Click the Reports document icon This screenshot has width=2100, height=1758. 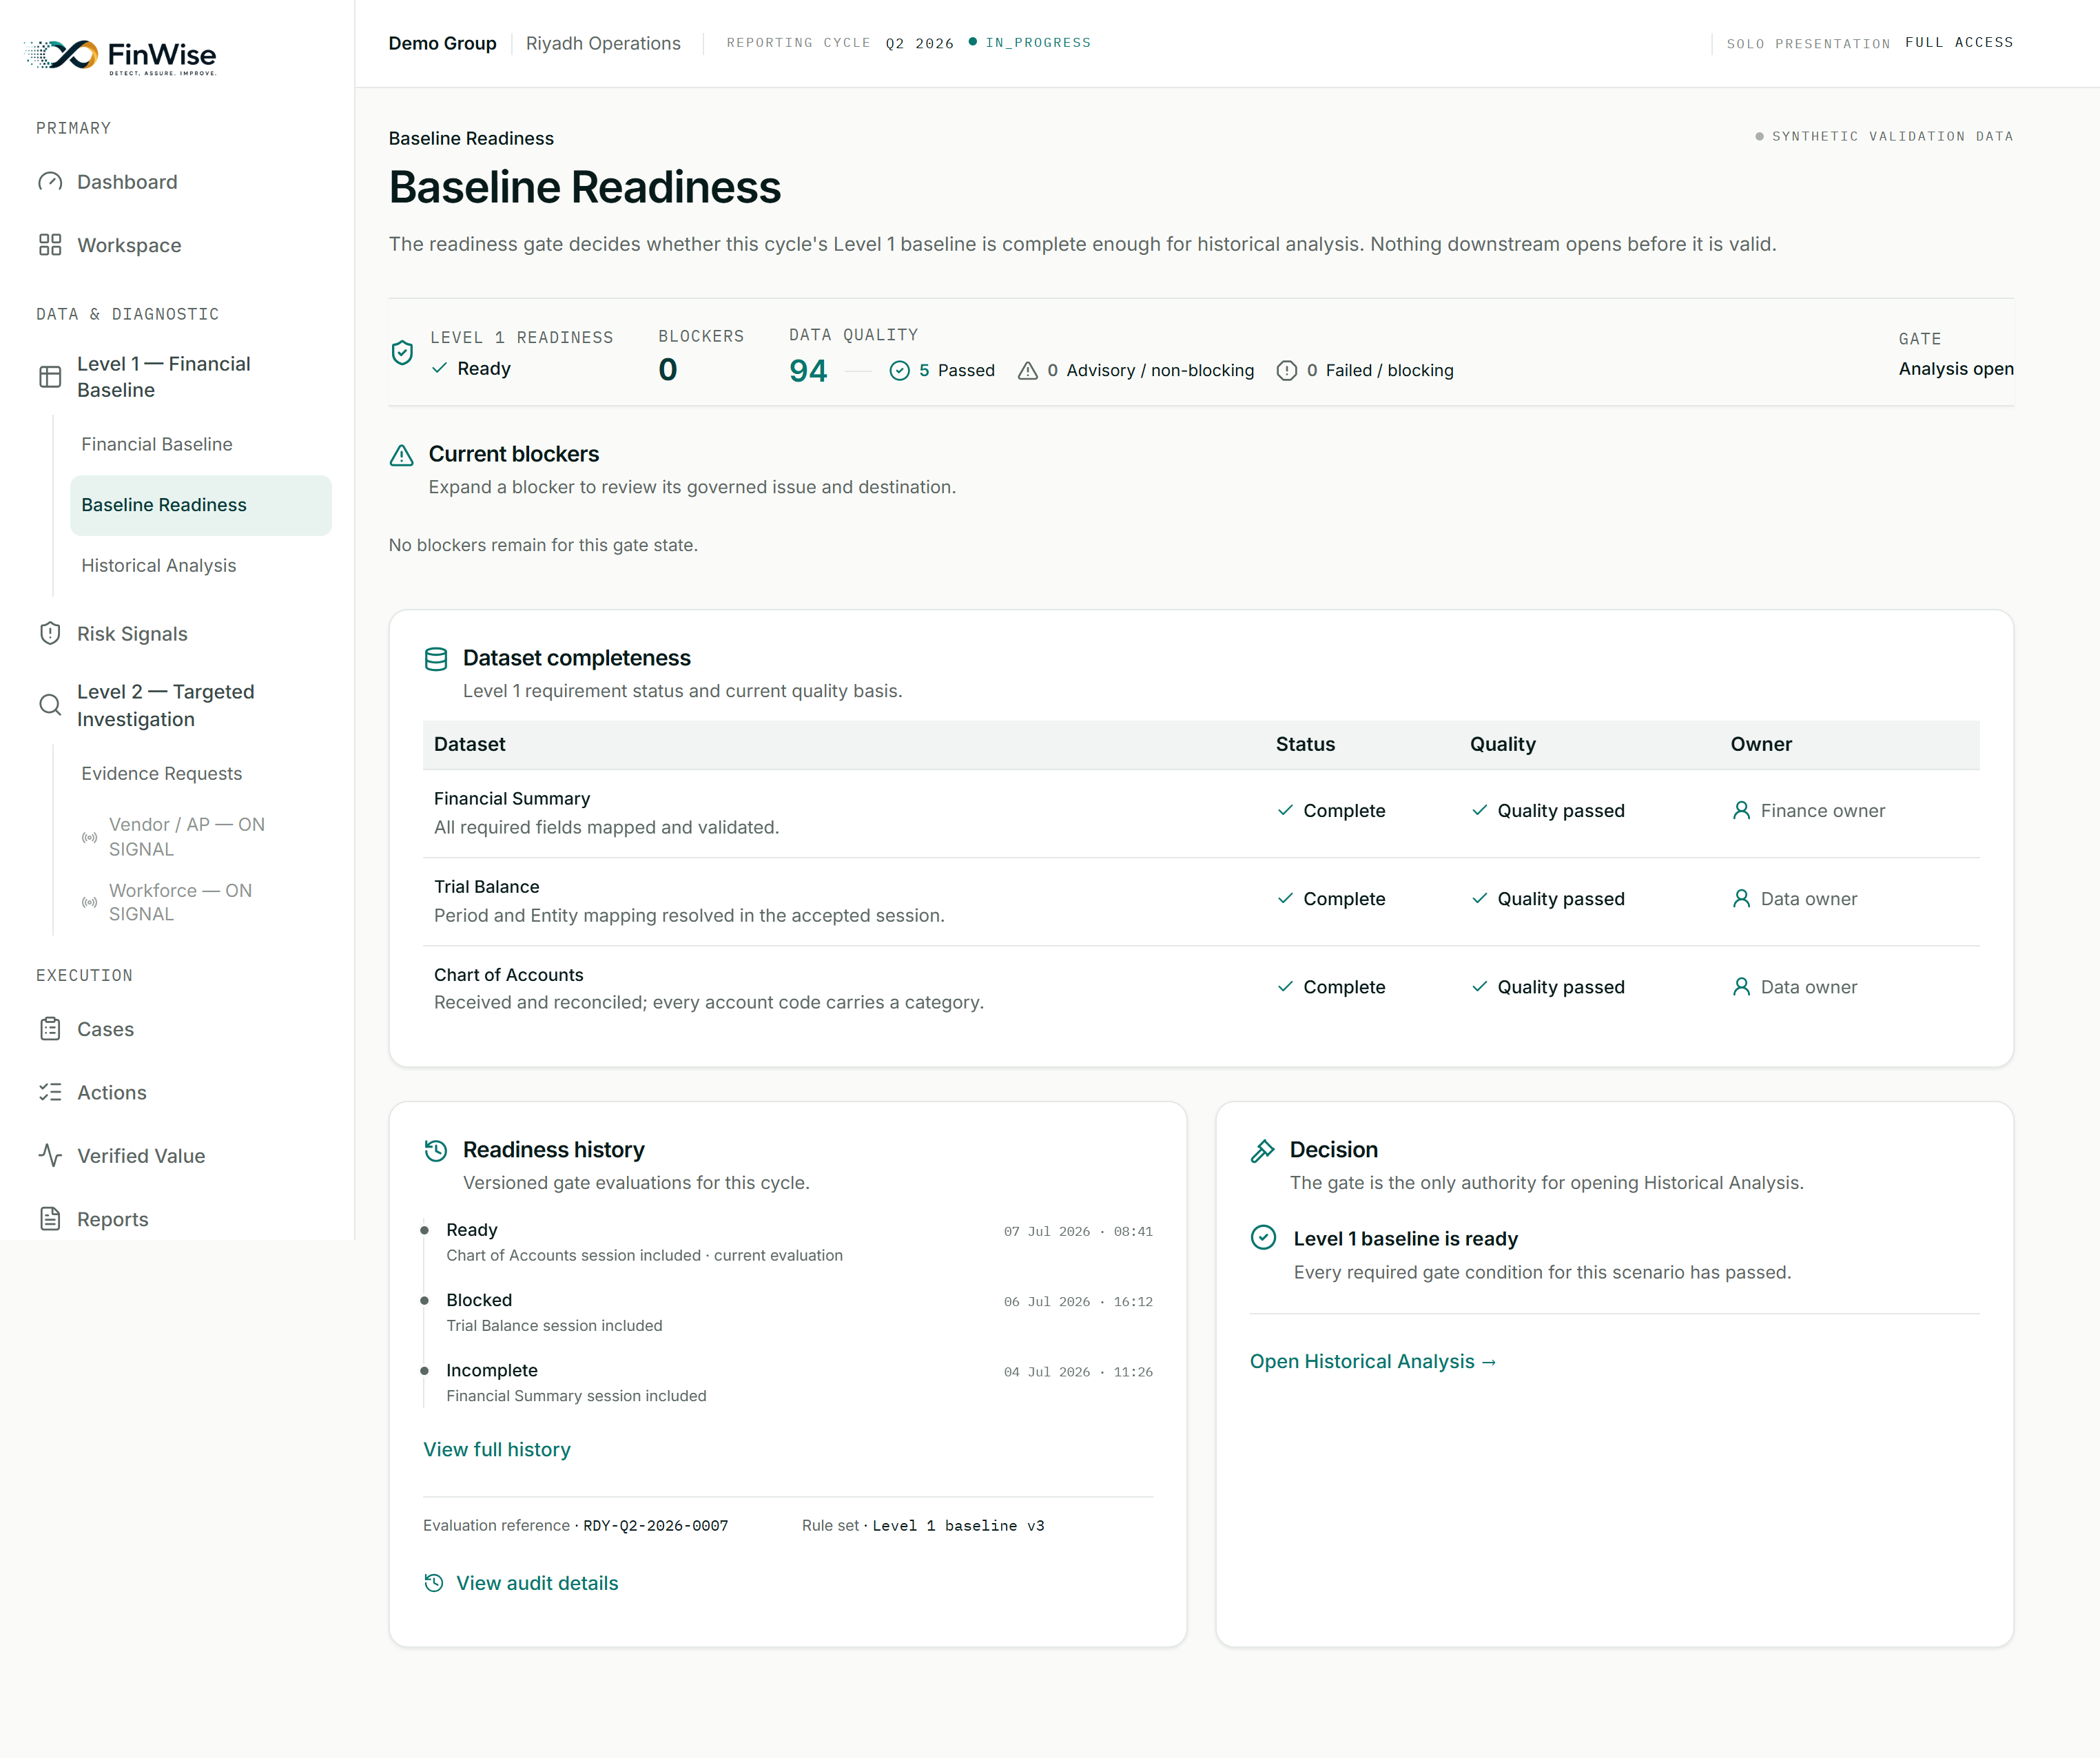pyautogui.click(x=50, y=1219)
